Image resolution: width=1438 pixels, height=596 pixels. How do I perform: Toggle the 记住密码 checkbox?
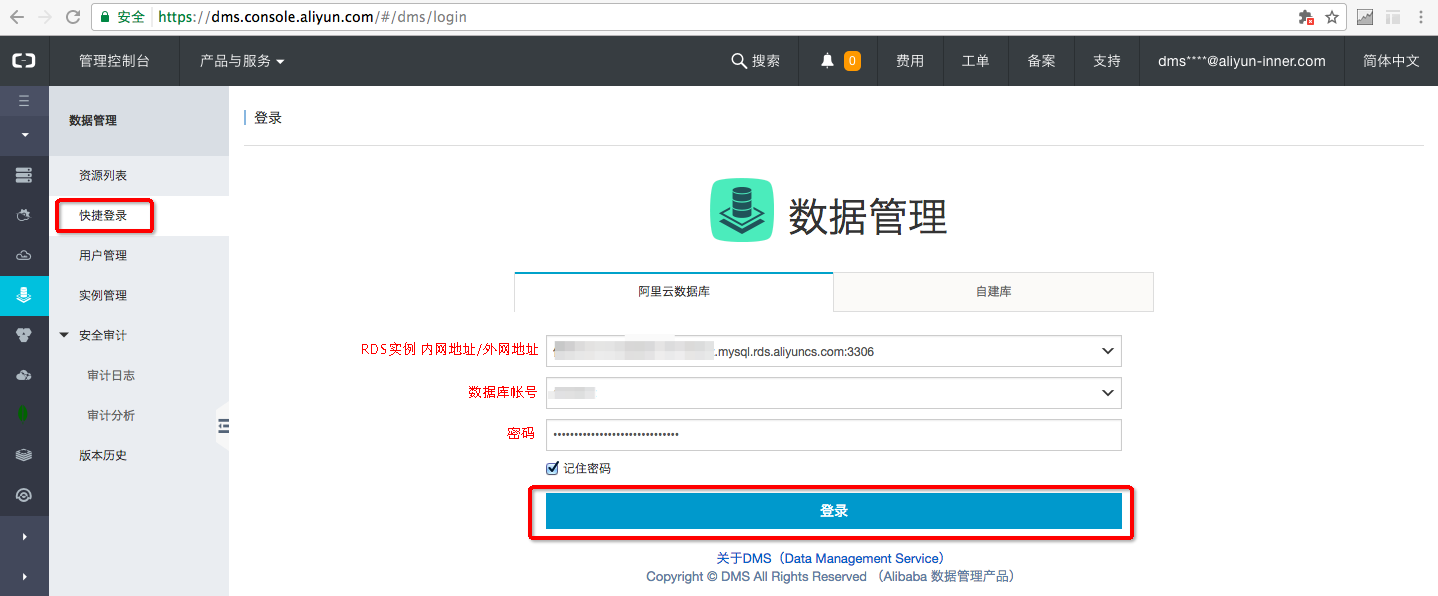coord(552,468)
